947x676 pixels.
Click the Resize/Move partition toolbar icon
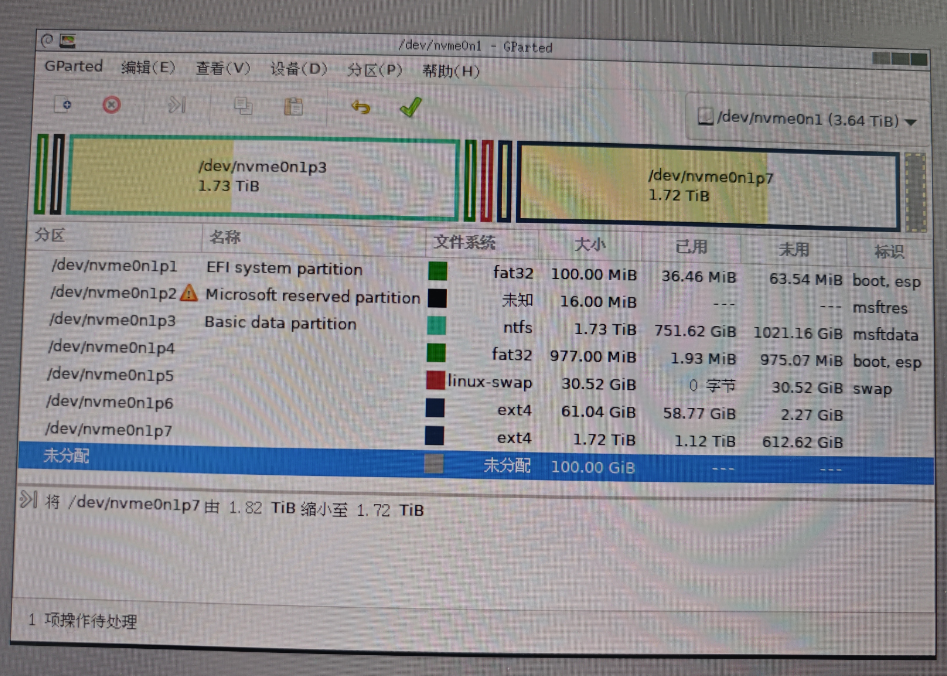pyautogui.click(x=176, y=106)
